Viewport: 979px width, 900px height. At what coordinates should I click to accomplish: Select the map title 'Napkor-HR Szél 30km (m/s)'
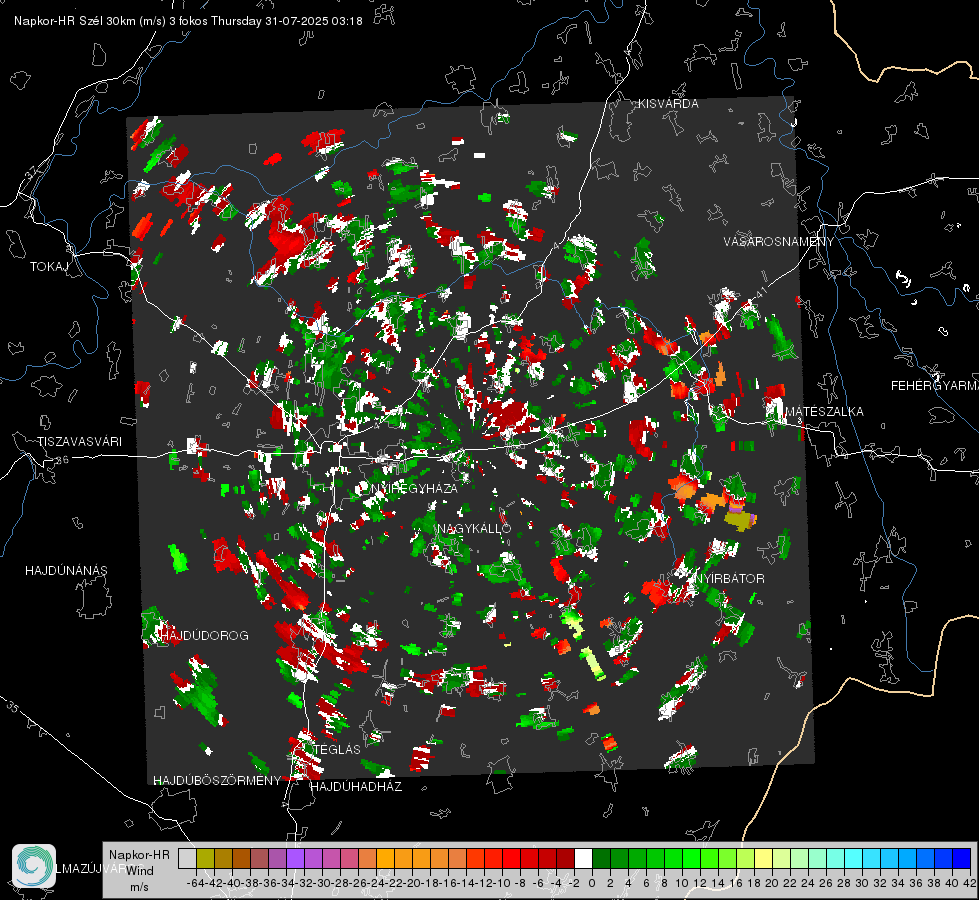(90, 21)
